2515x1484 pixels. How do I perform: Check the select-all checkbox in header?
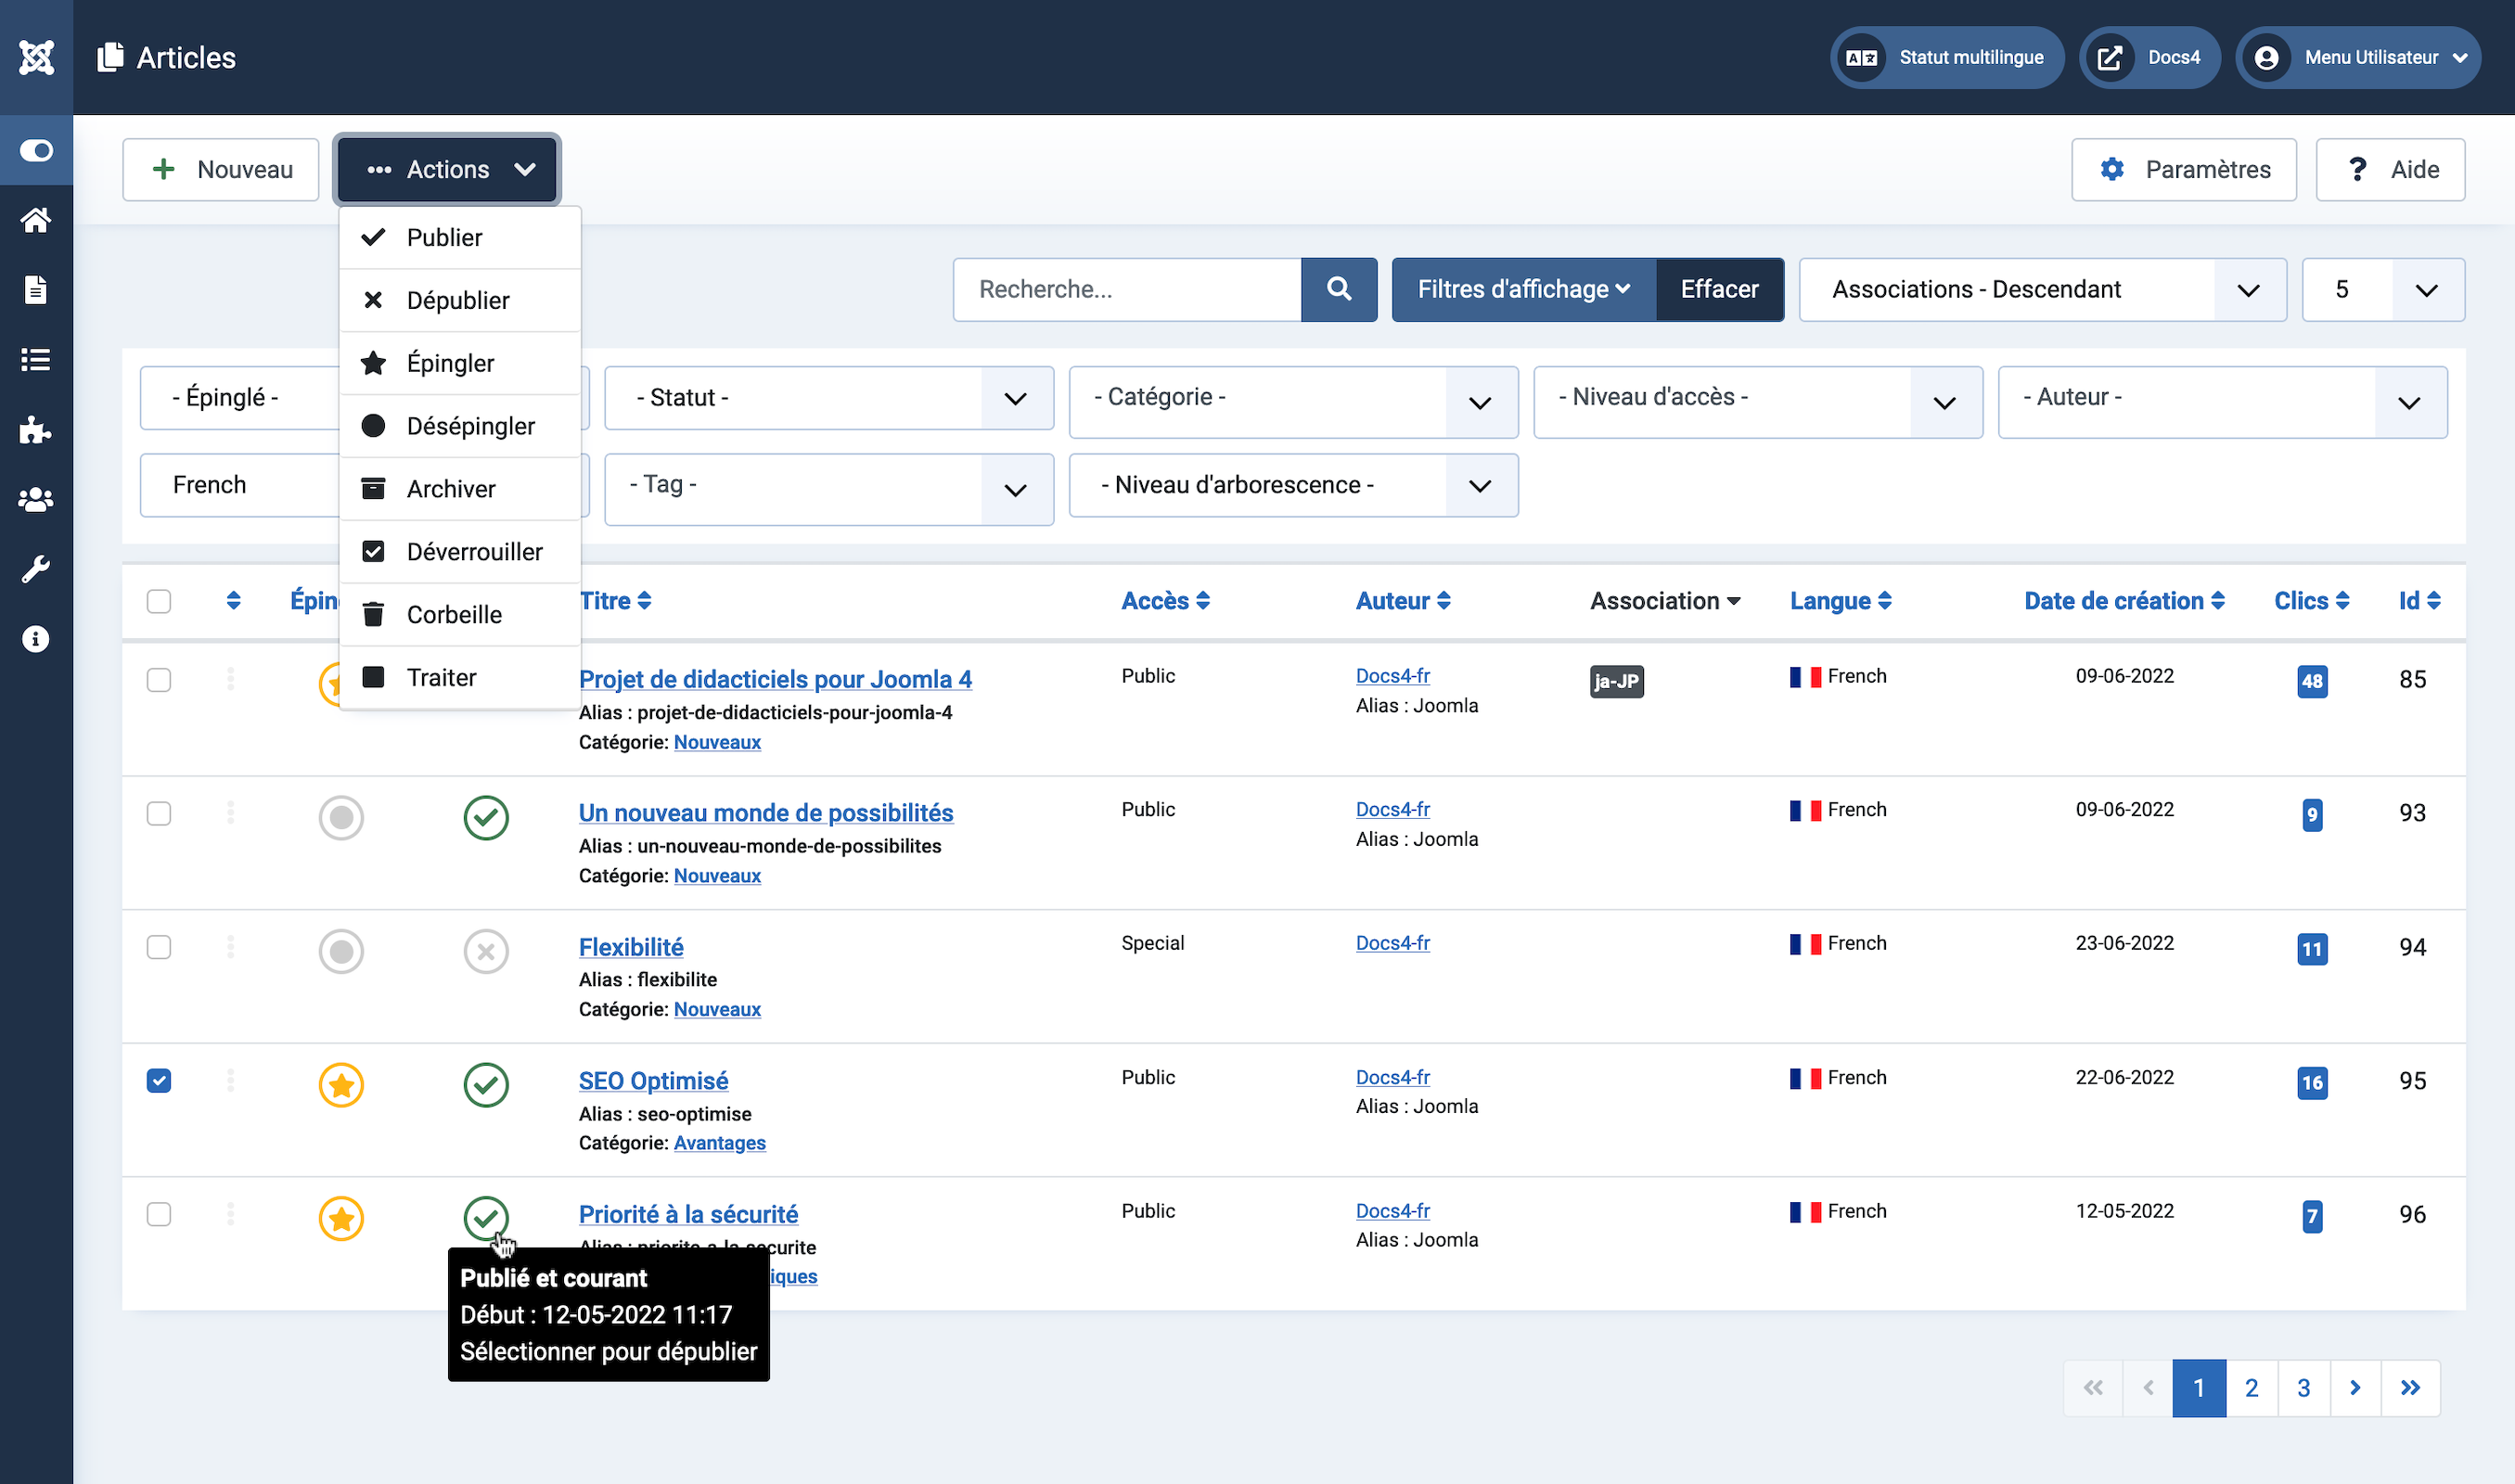tap(159, 601)
